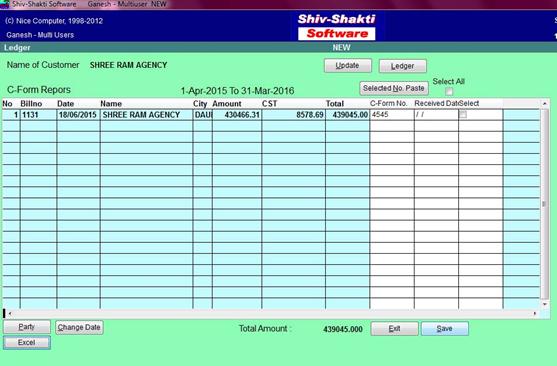Open the Change Date dialog

[79, 327]
